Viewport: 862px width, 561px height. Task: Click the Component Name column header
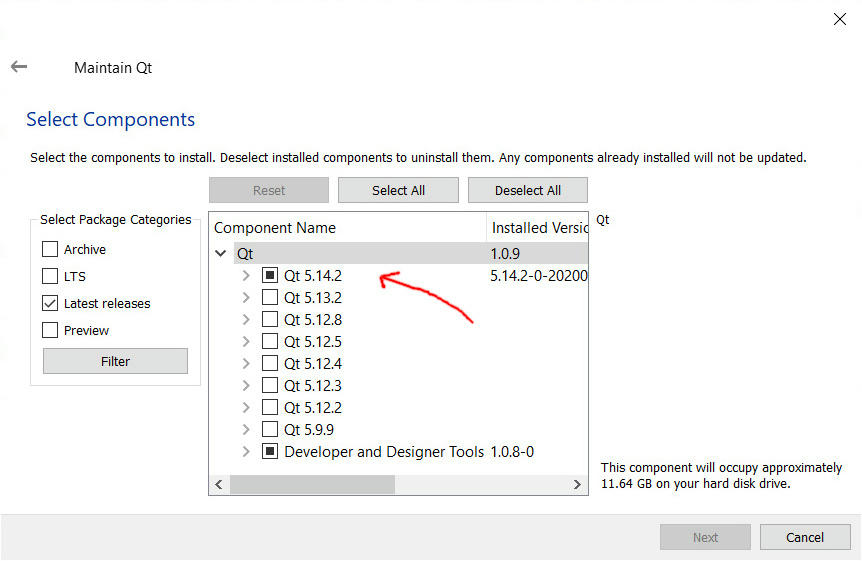pyautogui.click(x=348, y=228)
